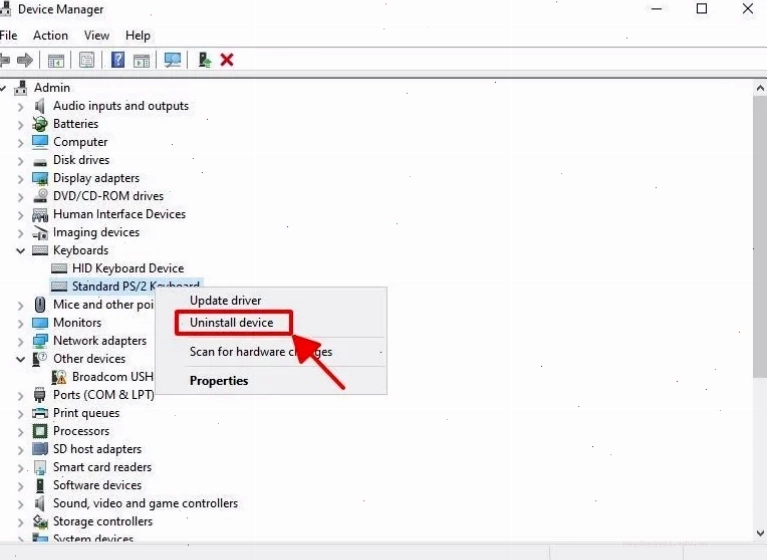Click the Audio inputs and outputs speaker icon

[40, 106]
